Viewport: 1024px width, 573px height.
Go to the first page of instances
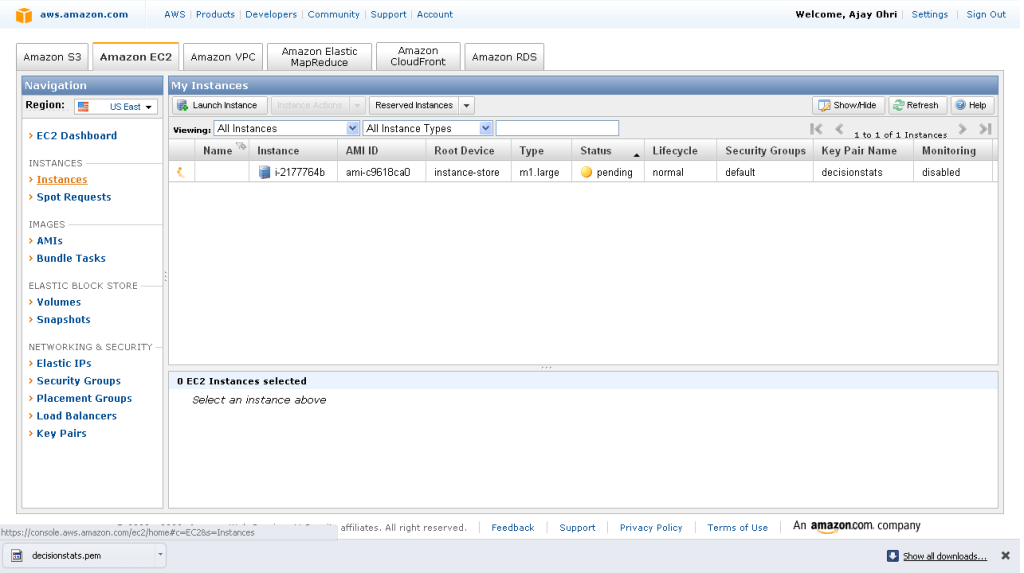point(816,129)
